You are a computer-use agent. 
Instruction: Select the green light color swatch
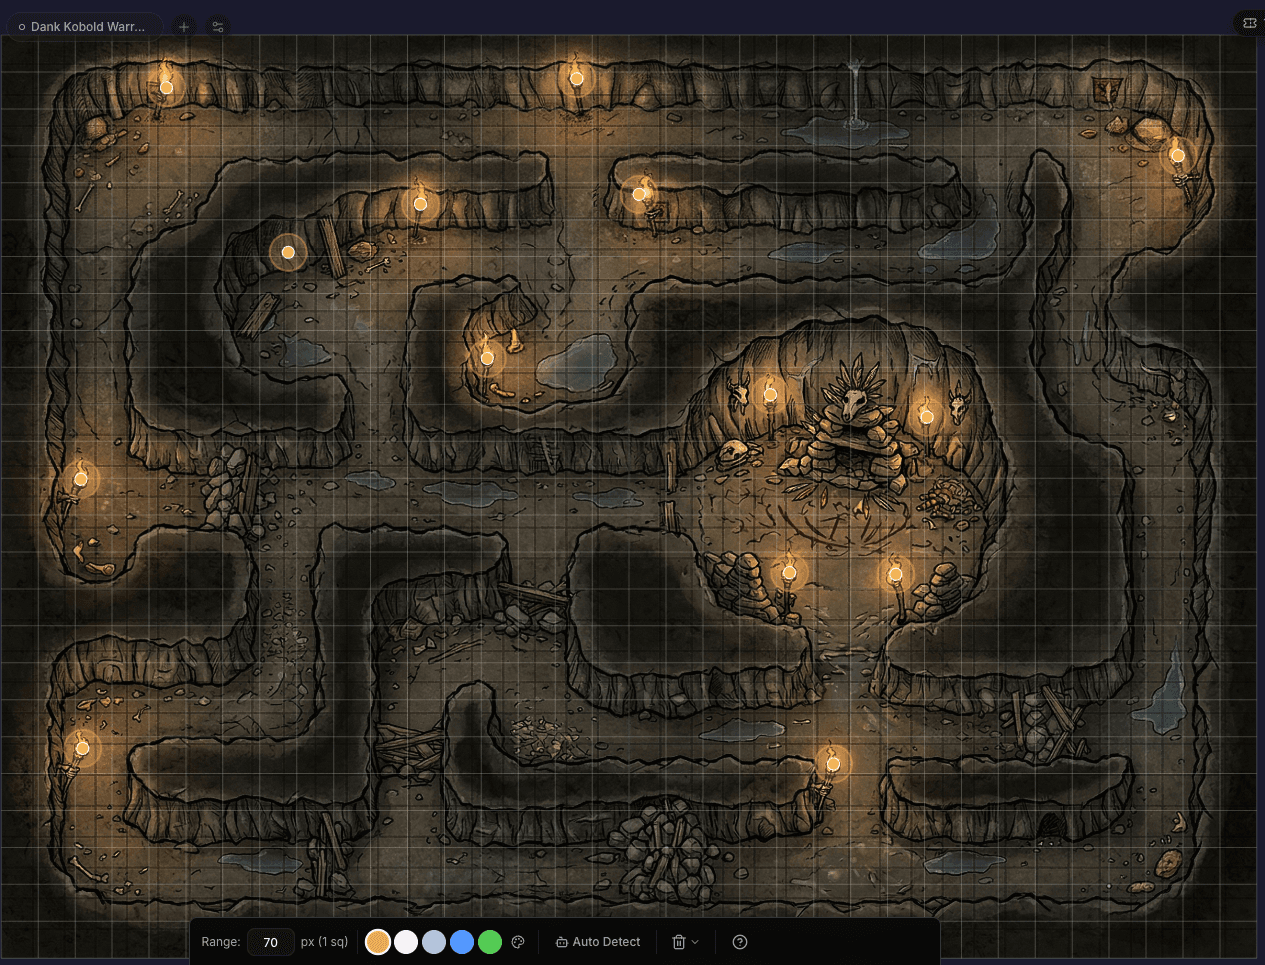pos(490,941)
